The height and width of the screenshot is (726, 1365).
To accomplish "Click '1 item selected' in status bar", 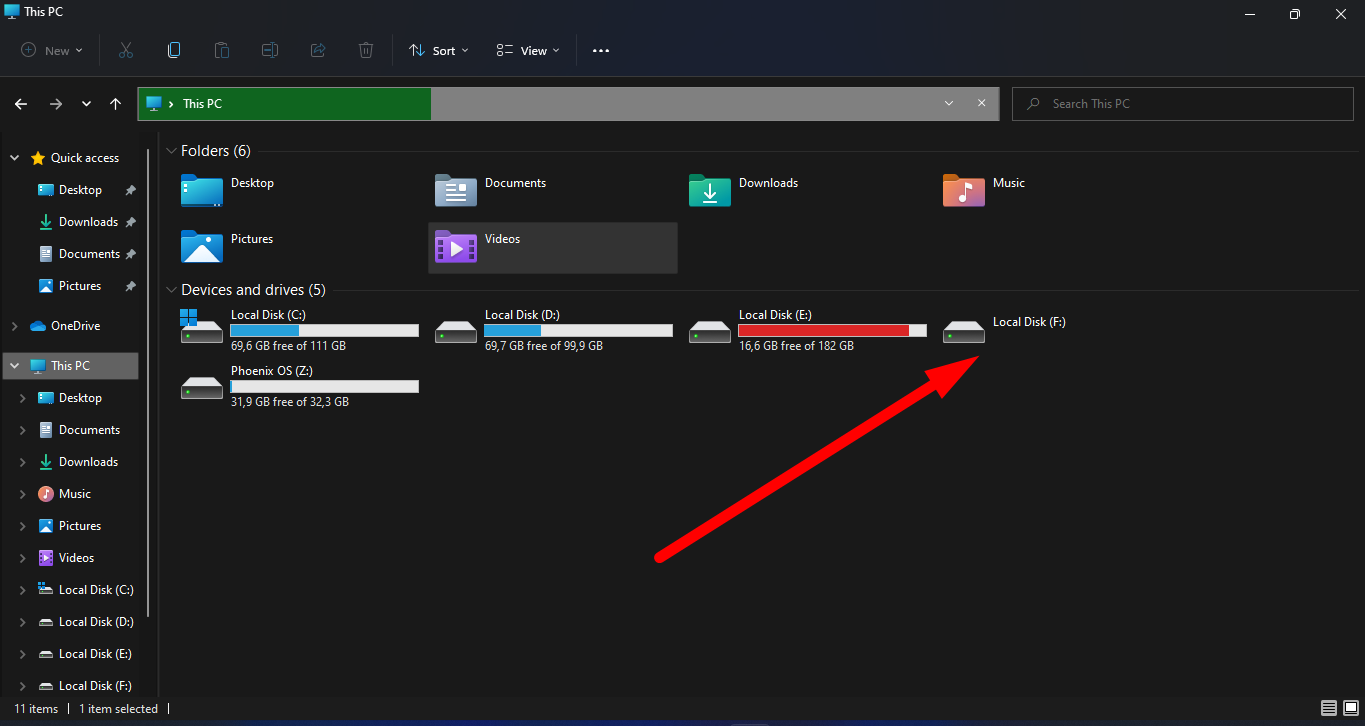I will coord(118,708).
